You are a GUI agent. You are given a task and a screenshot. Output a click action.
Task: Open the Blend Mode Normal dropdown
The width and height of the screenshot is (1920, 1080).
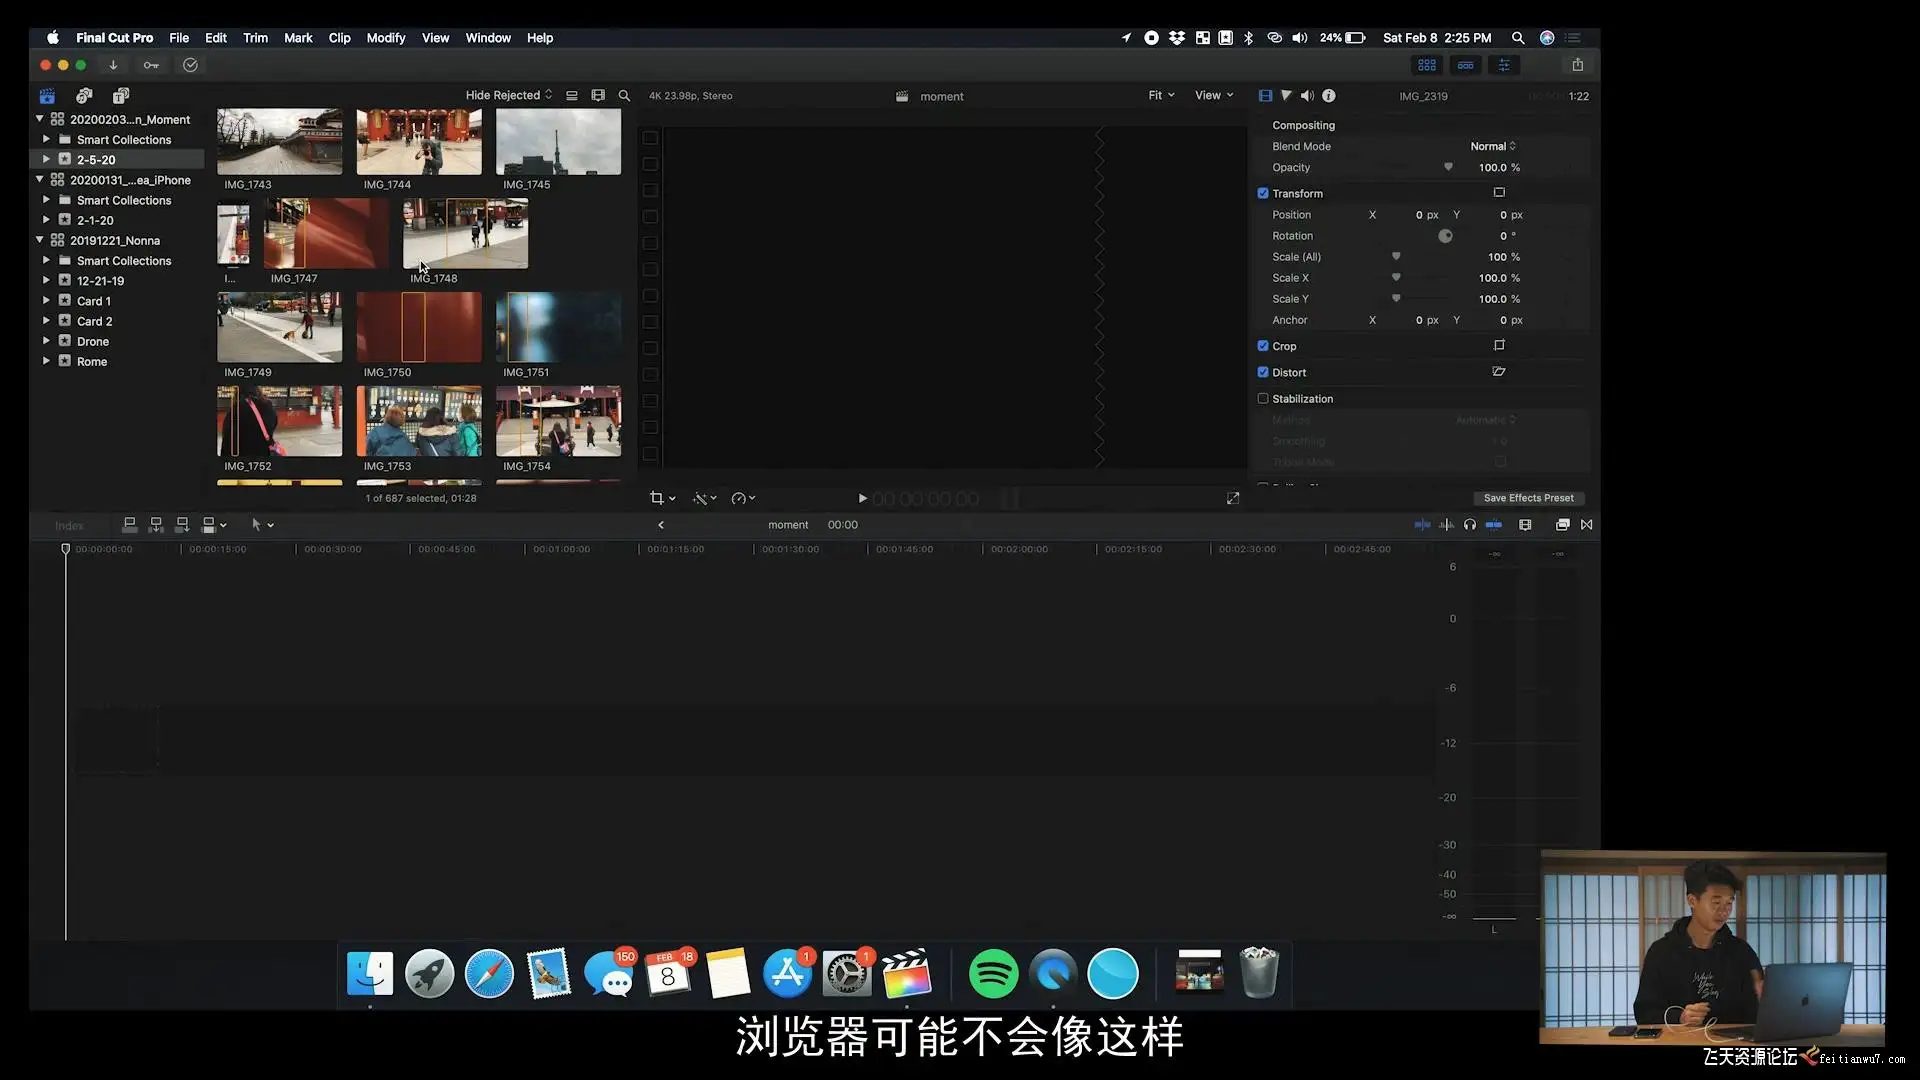1492,146
